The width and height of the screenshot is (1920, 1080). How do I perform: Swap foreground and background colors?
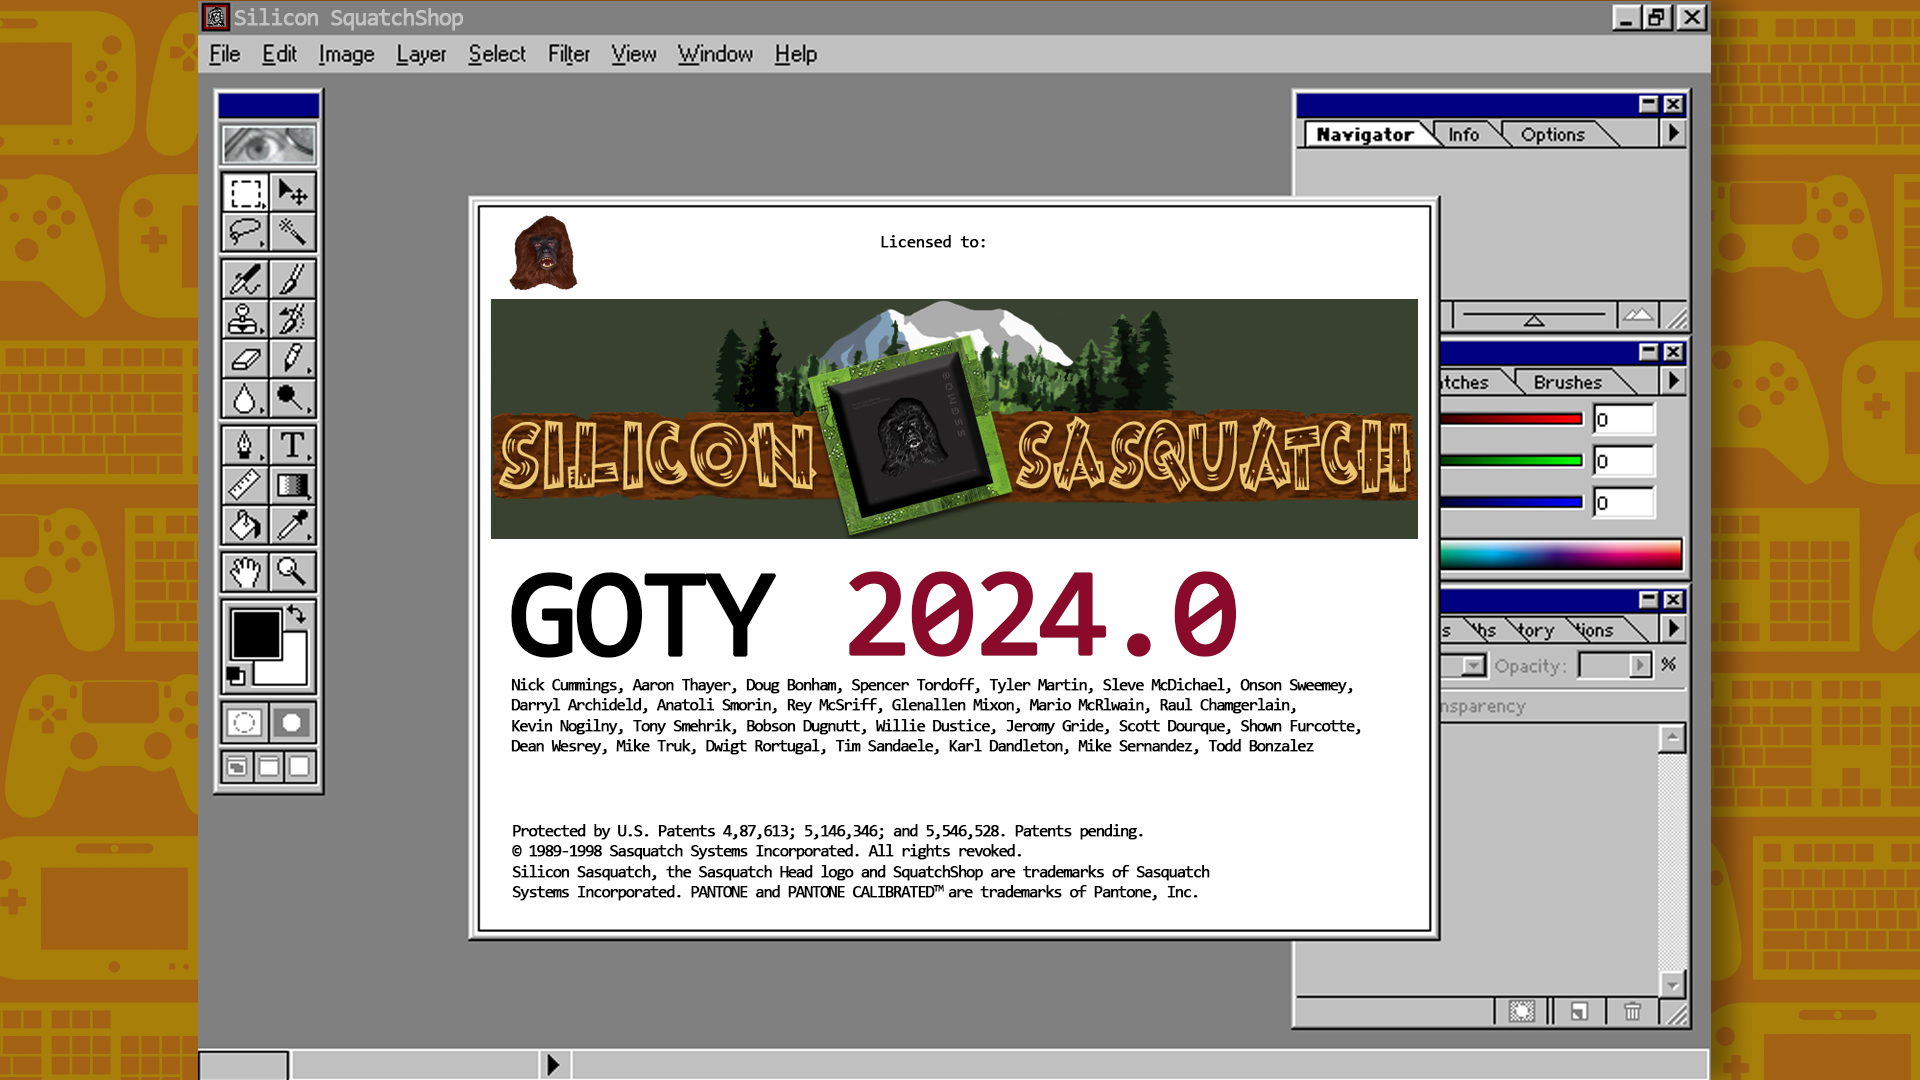(297, 614)
